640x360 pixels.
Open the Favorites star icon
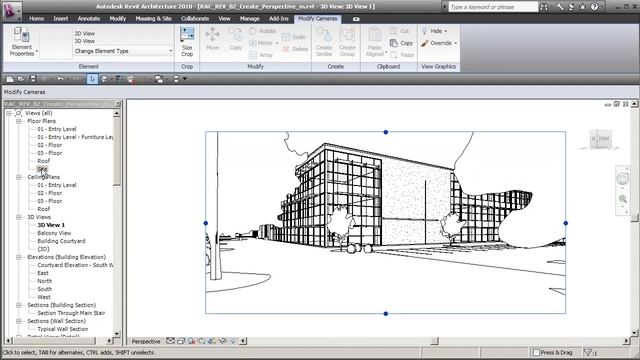click(583, 7)
